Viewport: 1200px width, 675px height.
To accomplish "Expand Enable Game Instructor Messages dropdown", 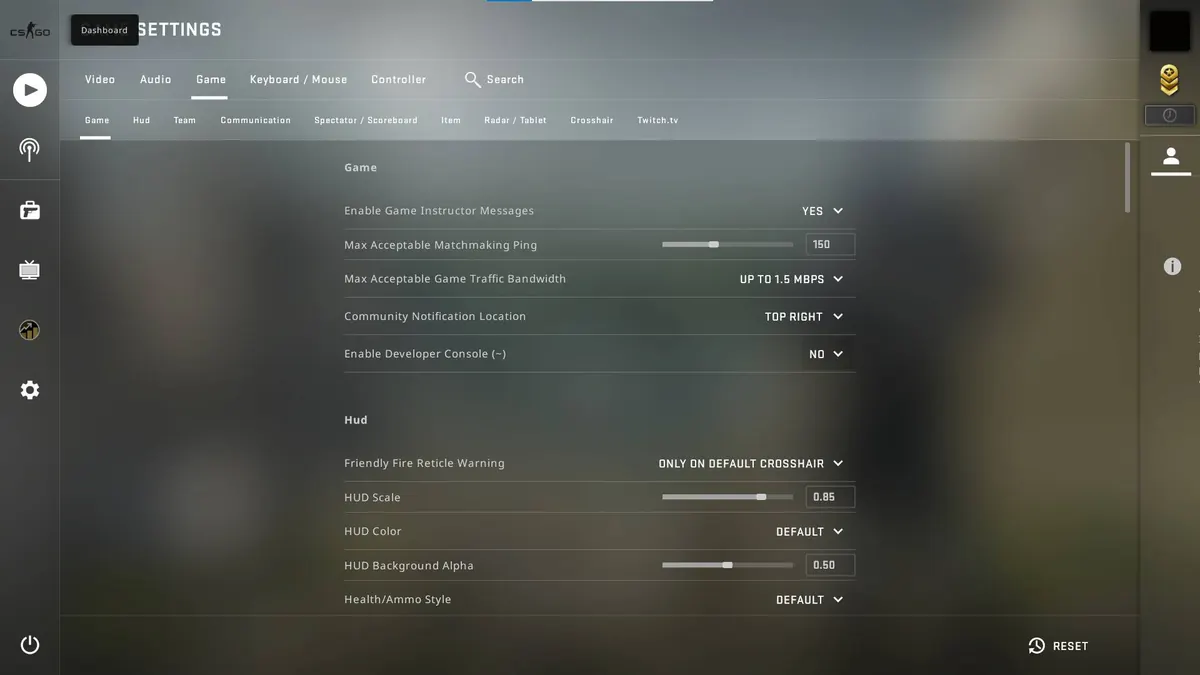I will click(x=823, y=211).
